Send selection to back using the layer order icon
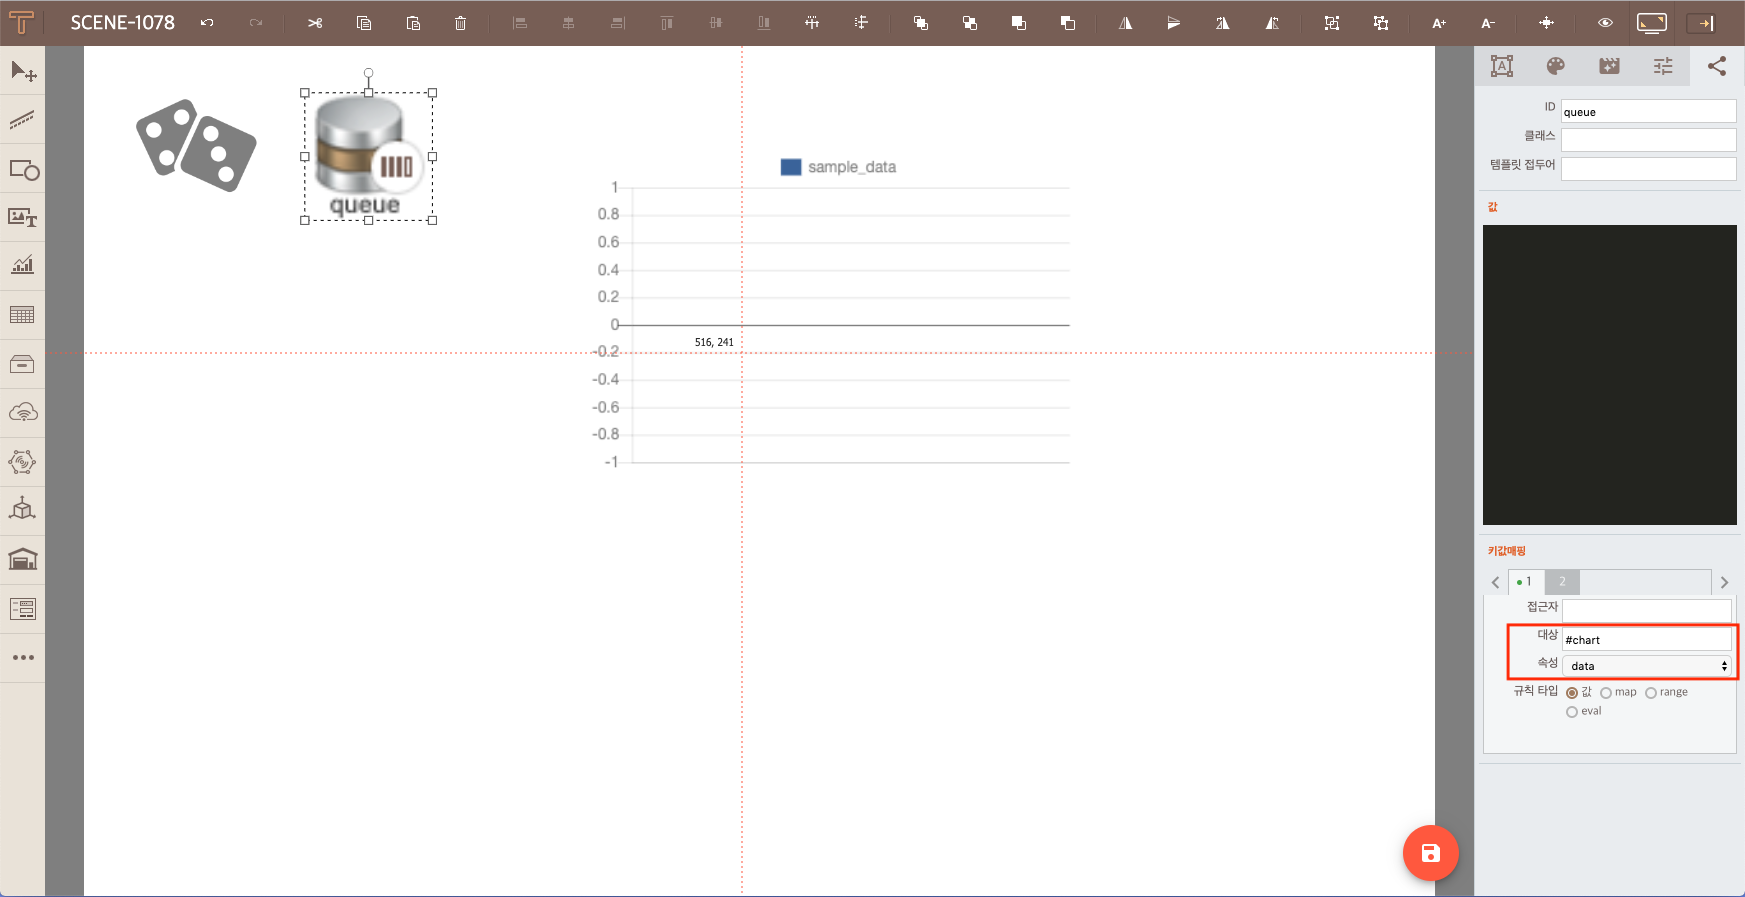1745x897 pixels. [x=970, y=23]
